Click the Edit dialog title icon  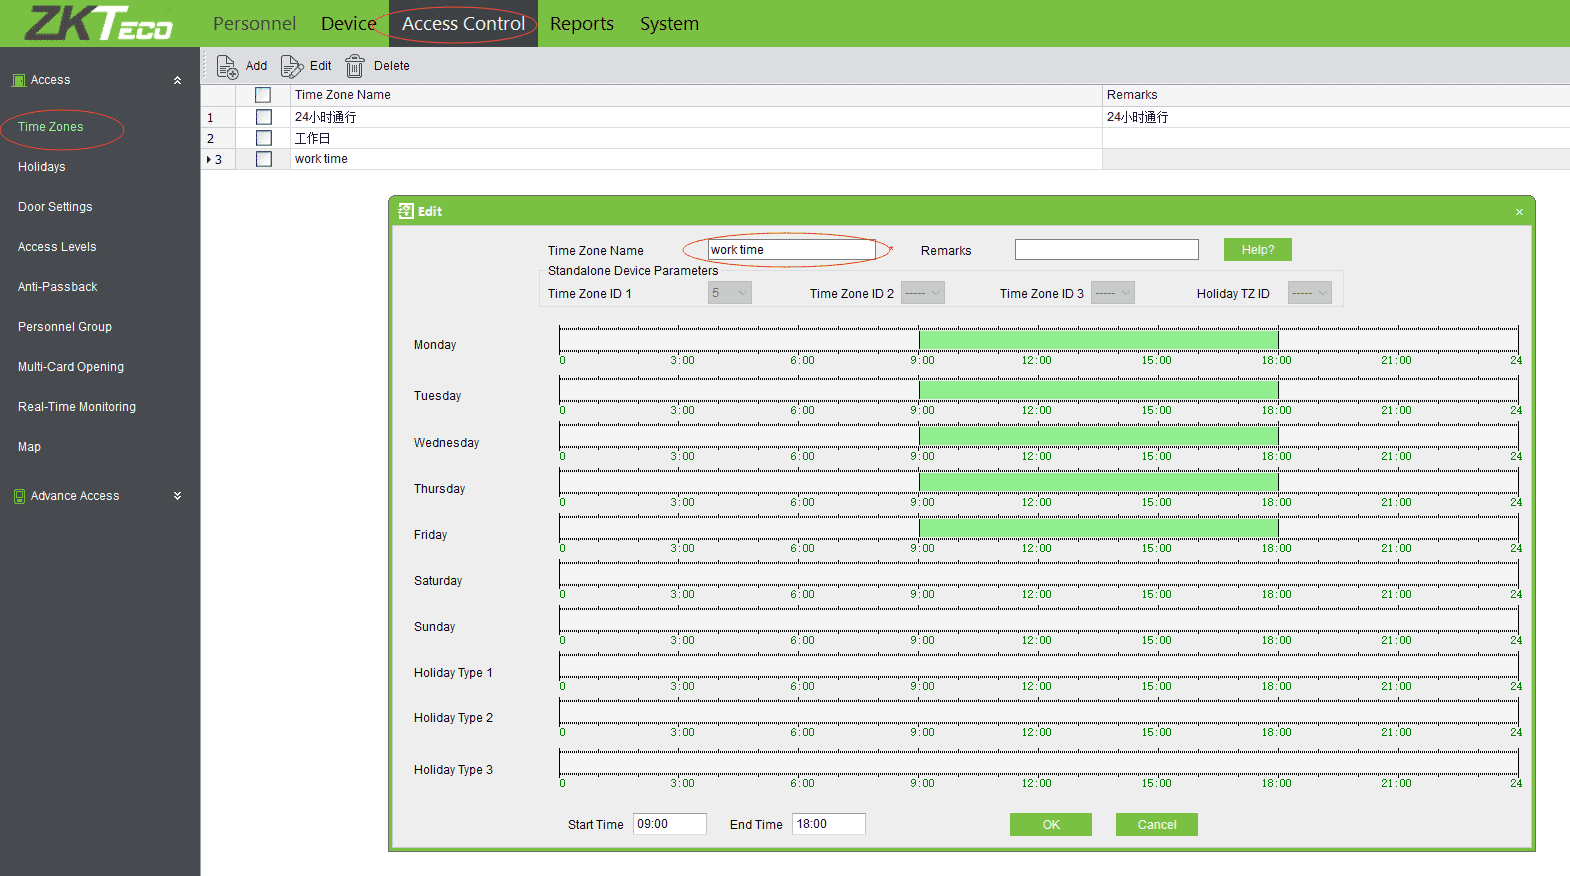pos(405,211)
